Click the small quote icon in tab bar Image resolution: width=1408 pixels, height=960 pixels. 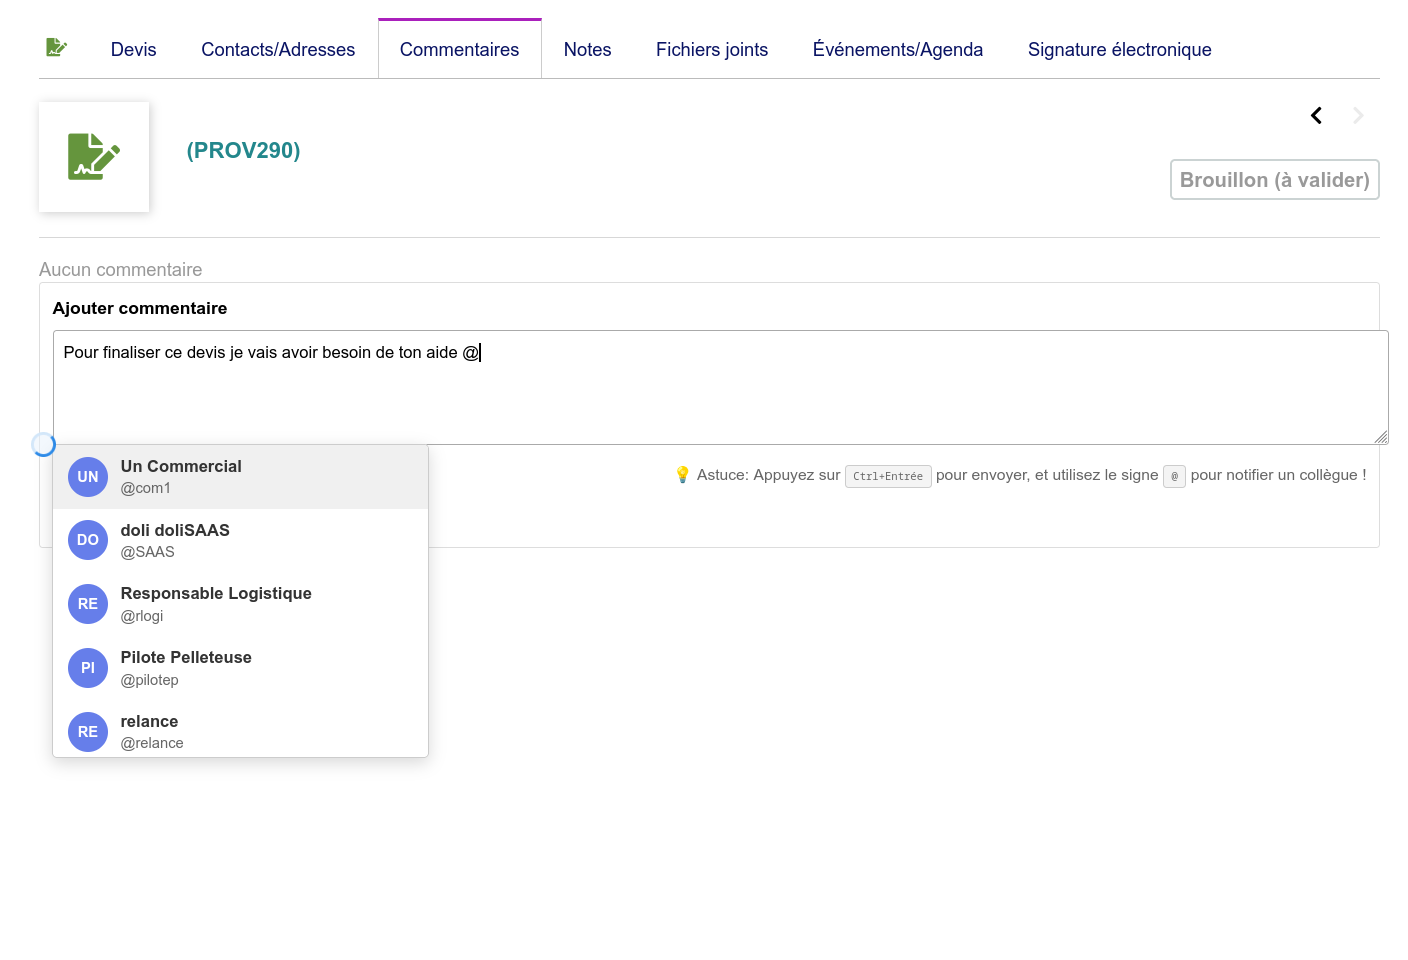56,48
